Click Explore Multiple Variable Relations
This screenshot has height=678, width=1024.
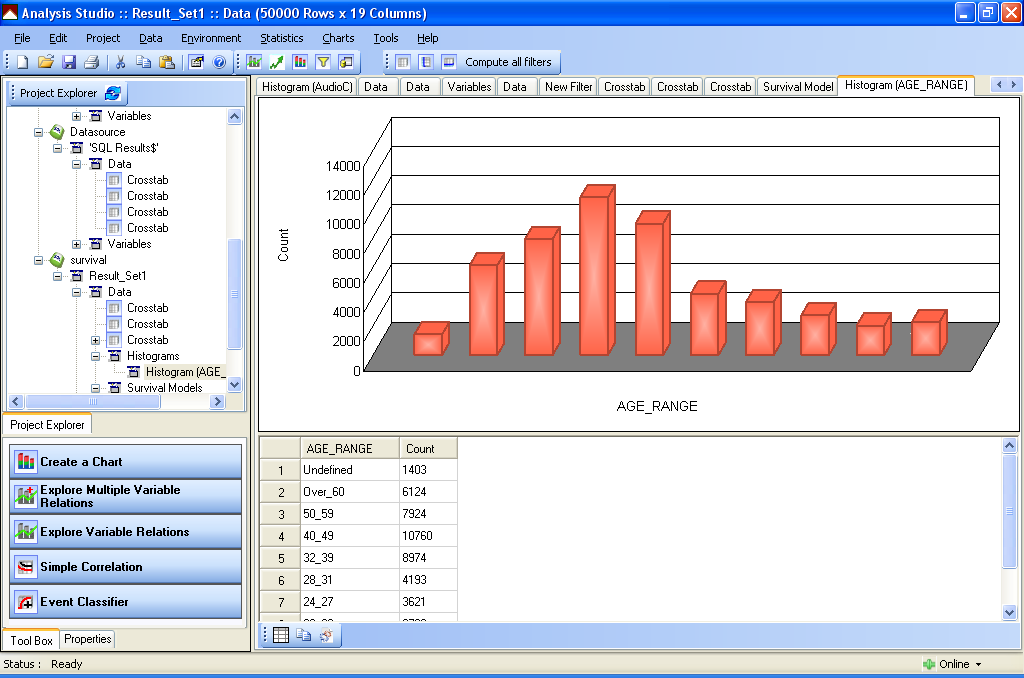pyautogui.click(x=125, y=496)
